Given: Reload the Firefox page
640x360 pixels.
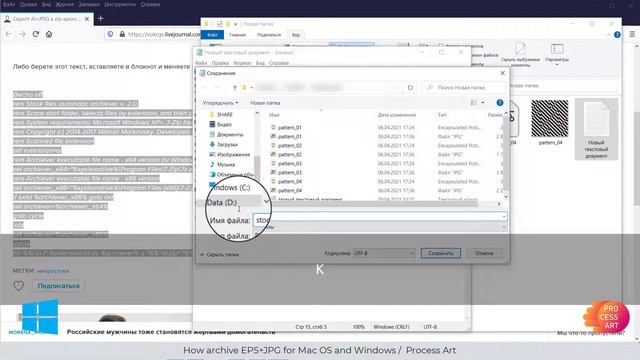Looking at the screenshot, I should pos(36,34).
